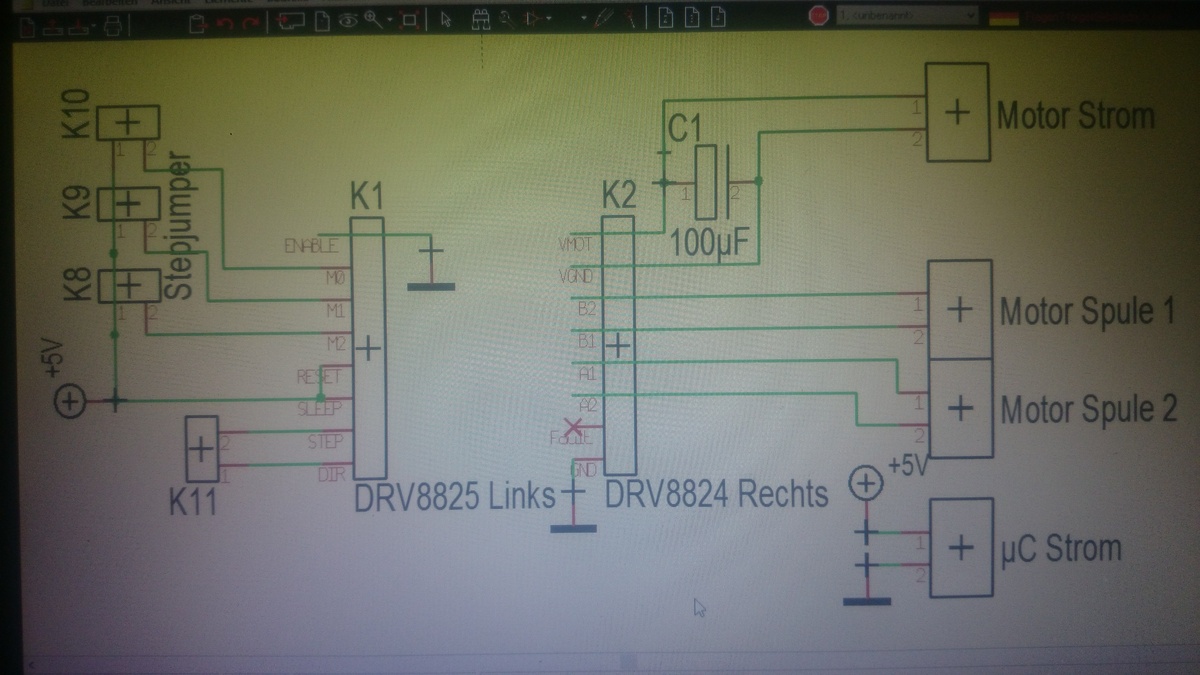The height and width of the screenshot is (675, 1200).
Task: Click the wrench settings icon
Action: click(x=507, y=21)
